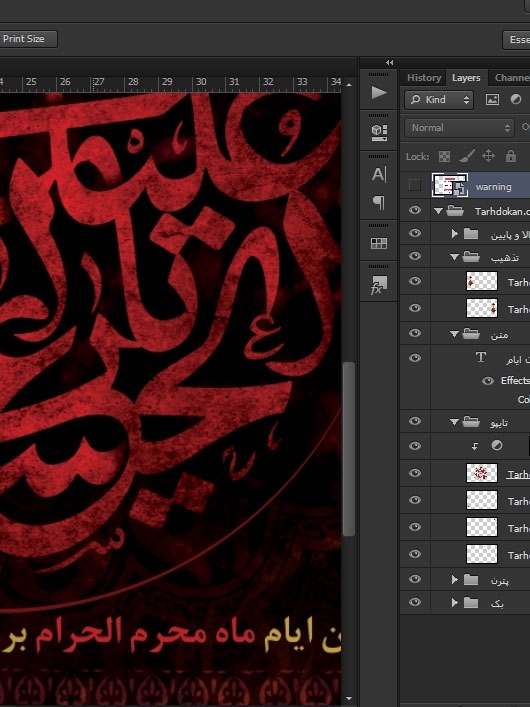Click the متن group folder icon
This screenshot has width=530, height=707.
click(x=471, y=334)
